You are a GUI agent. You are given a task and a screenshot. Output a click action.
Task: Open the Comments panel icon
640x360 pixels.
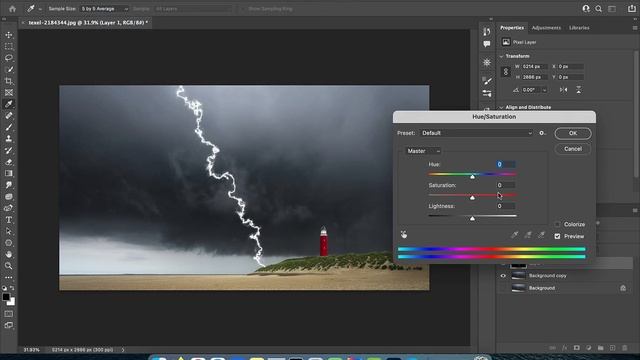tap(487, 44)
